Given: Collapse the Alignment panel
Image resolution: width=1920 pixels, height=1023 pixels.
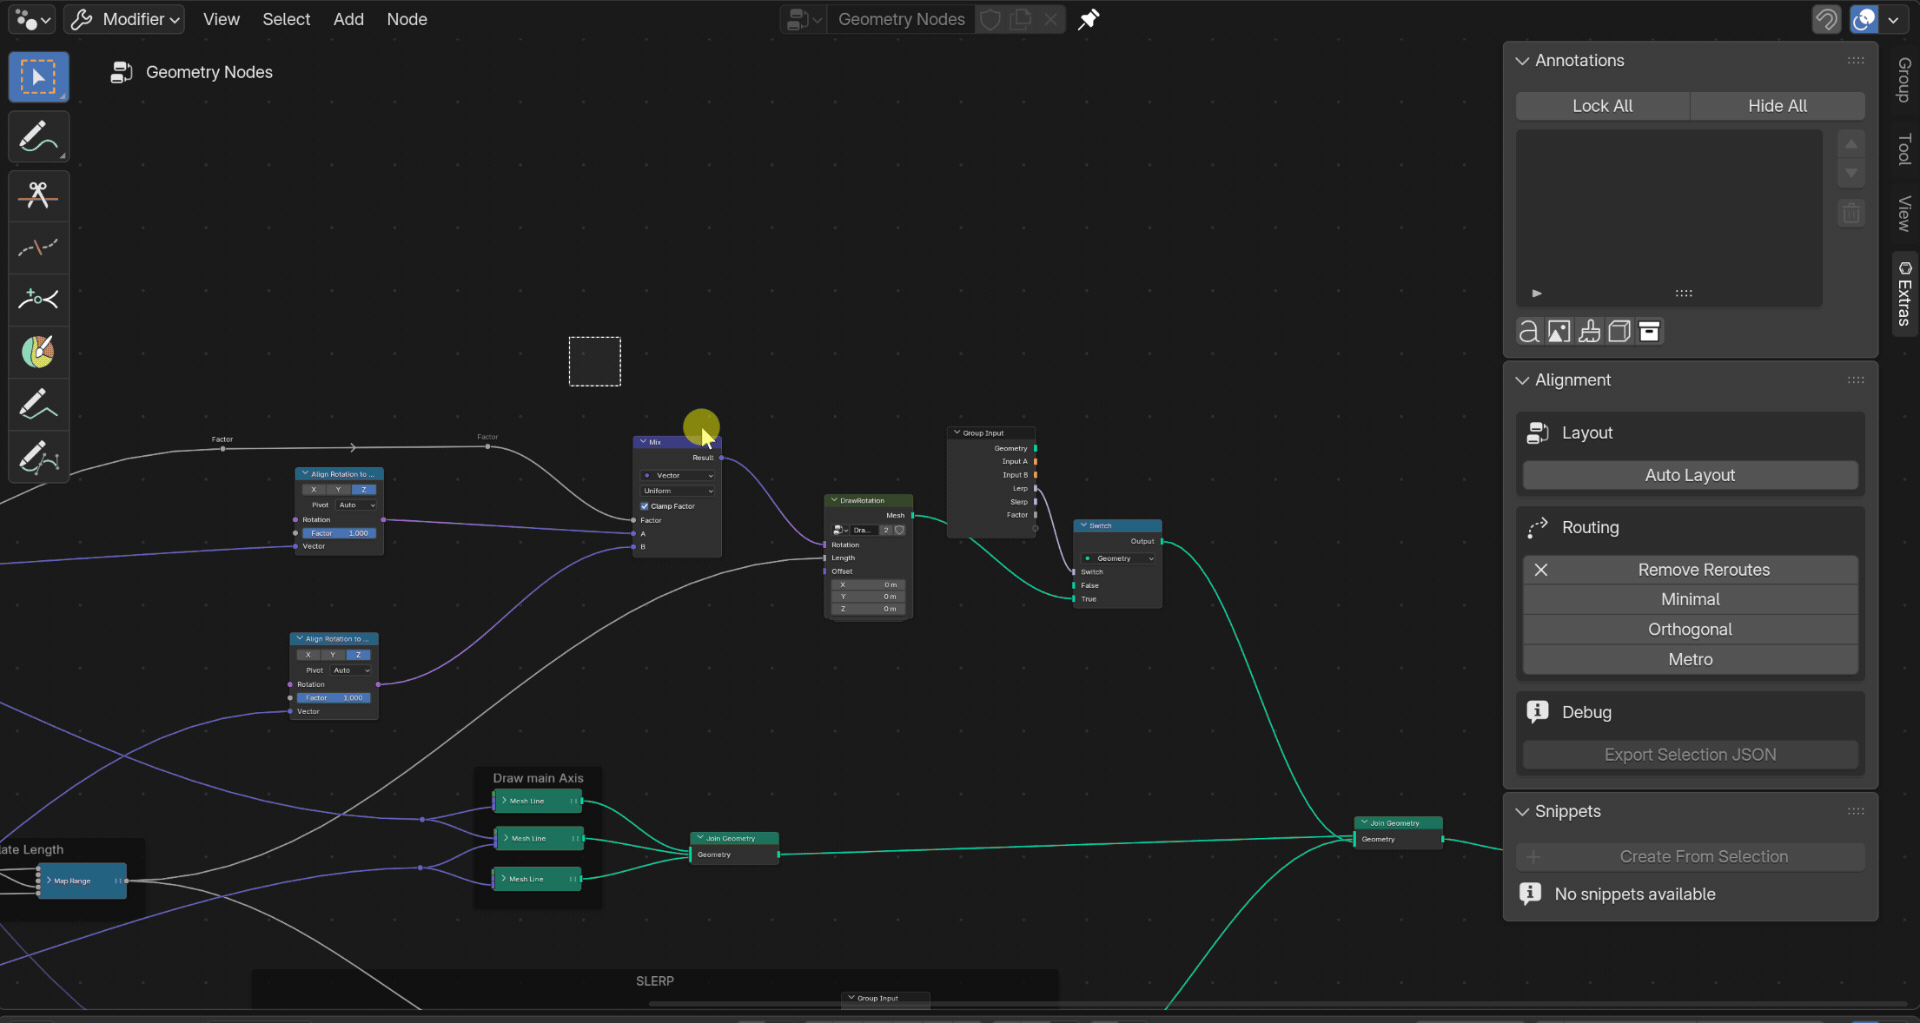Looking at the screenshot, I should [x=1522, y=380].
